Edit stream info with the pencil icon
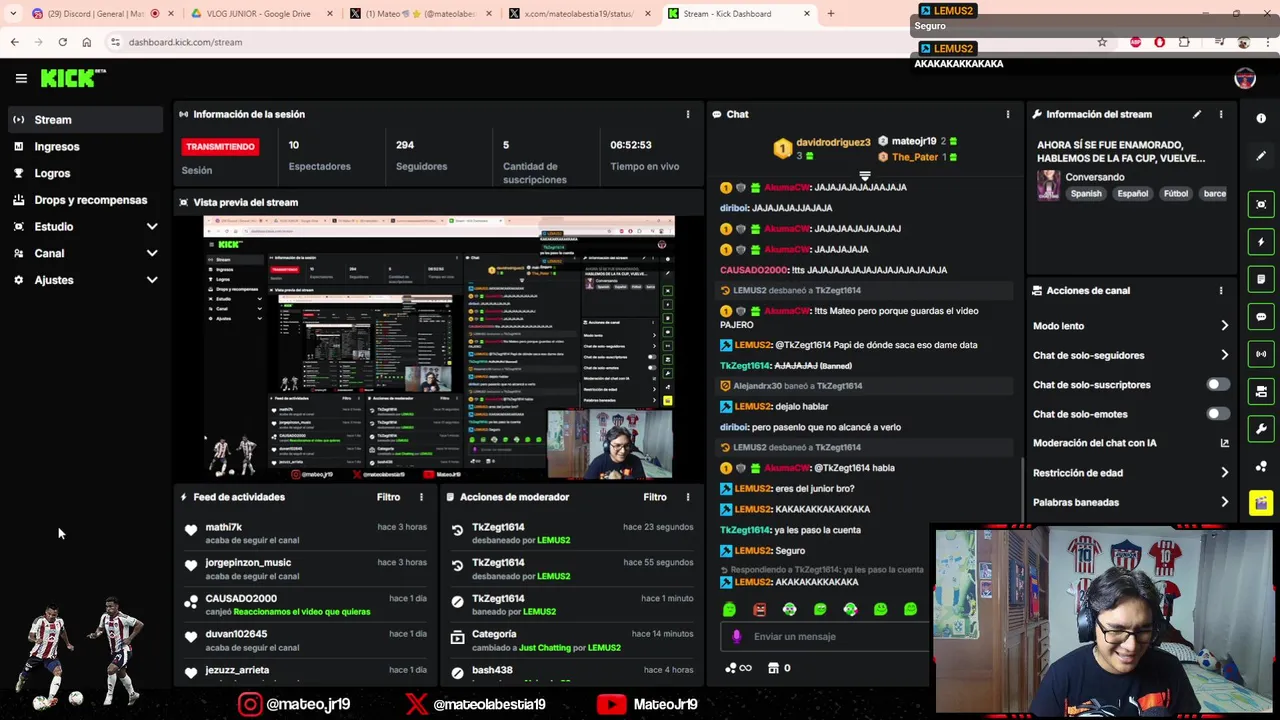The image size is (1280, 720). point(1197,114)
